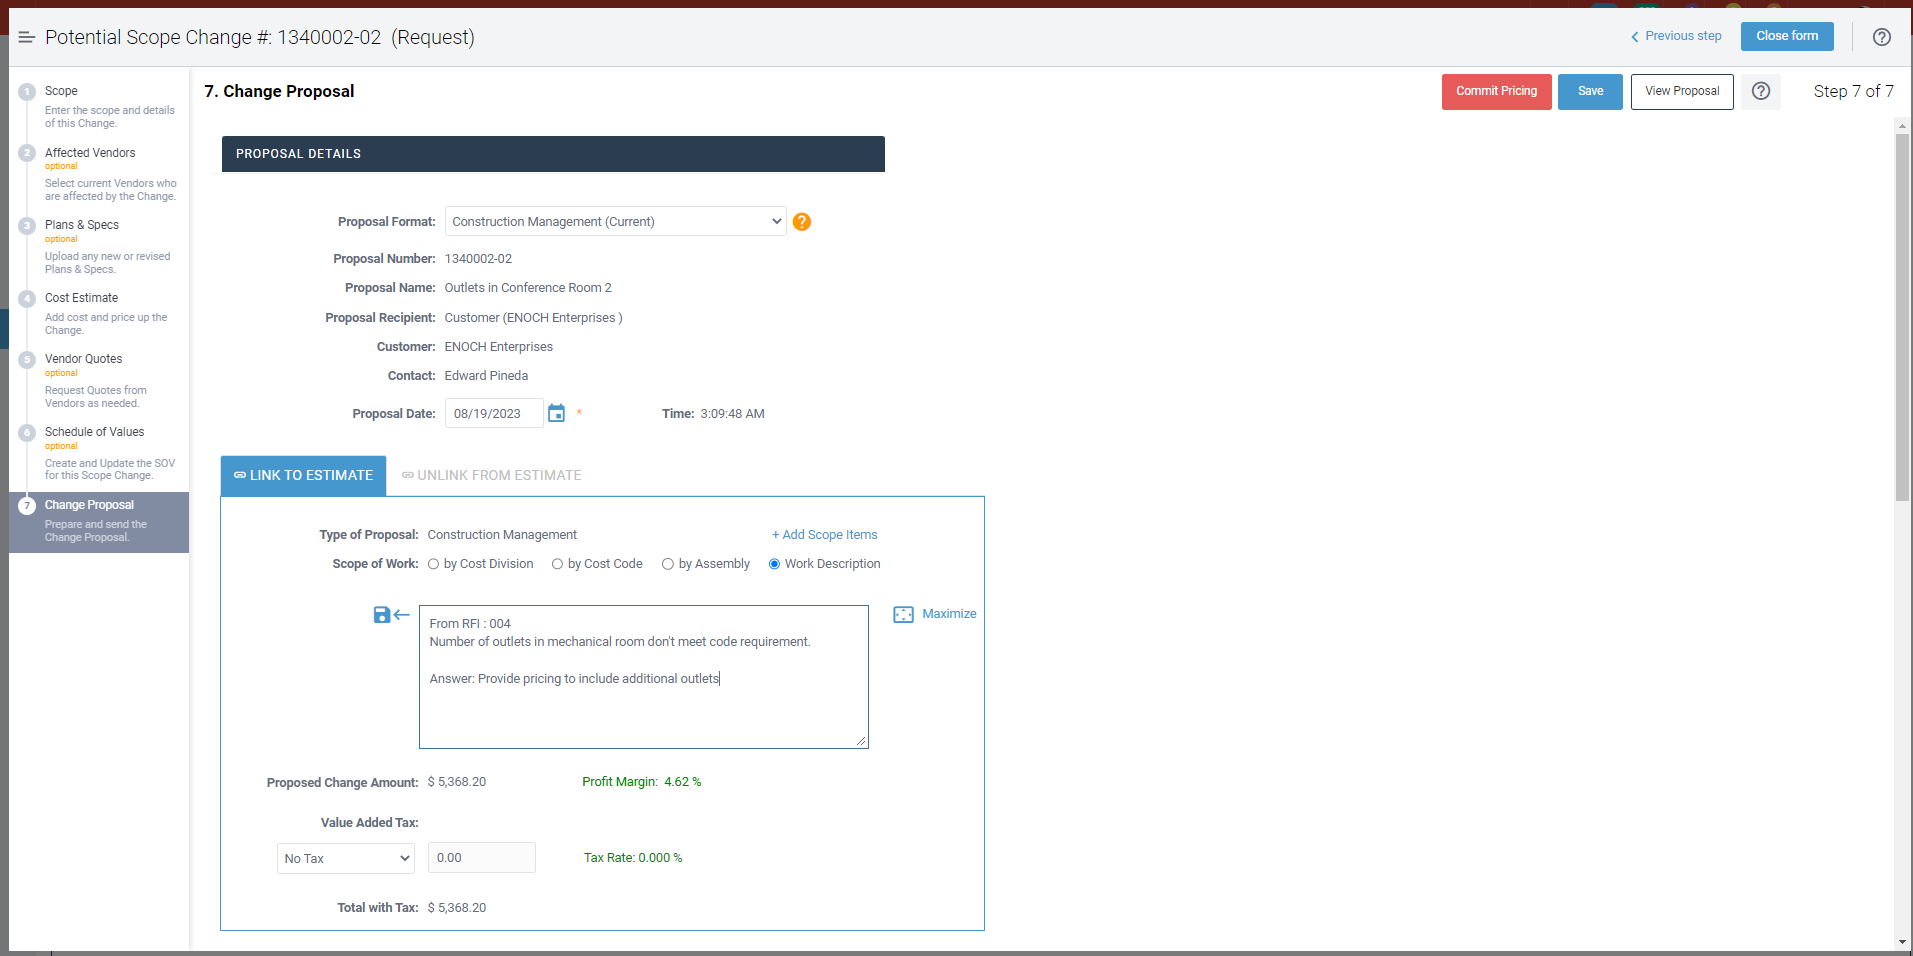Select the UNLINK FROM ESTIMATE tab
Viewport: 1913px width, 956px height.
click(491, 475)
